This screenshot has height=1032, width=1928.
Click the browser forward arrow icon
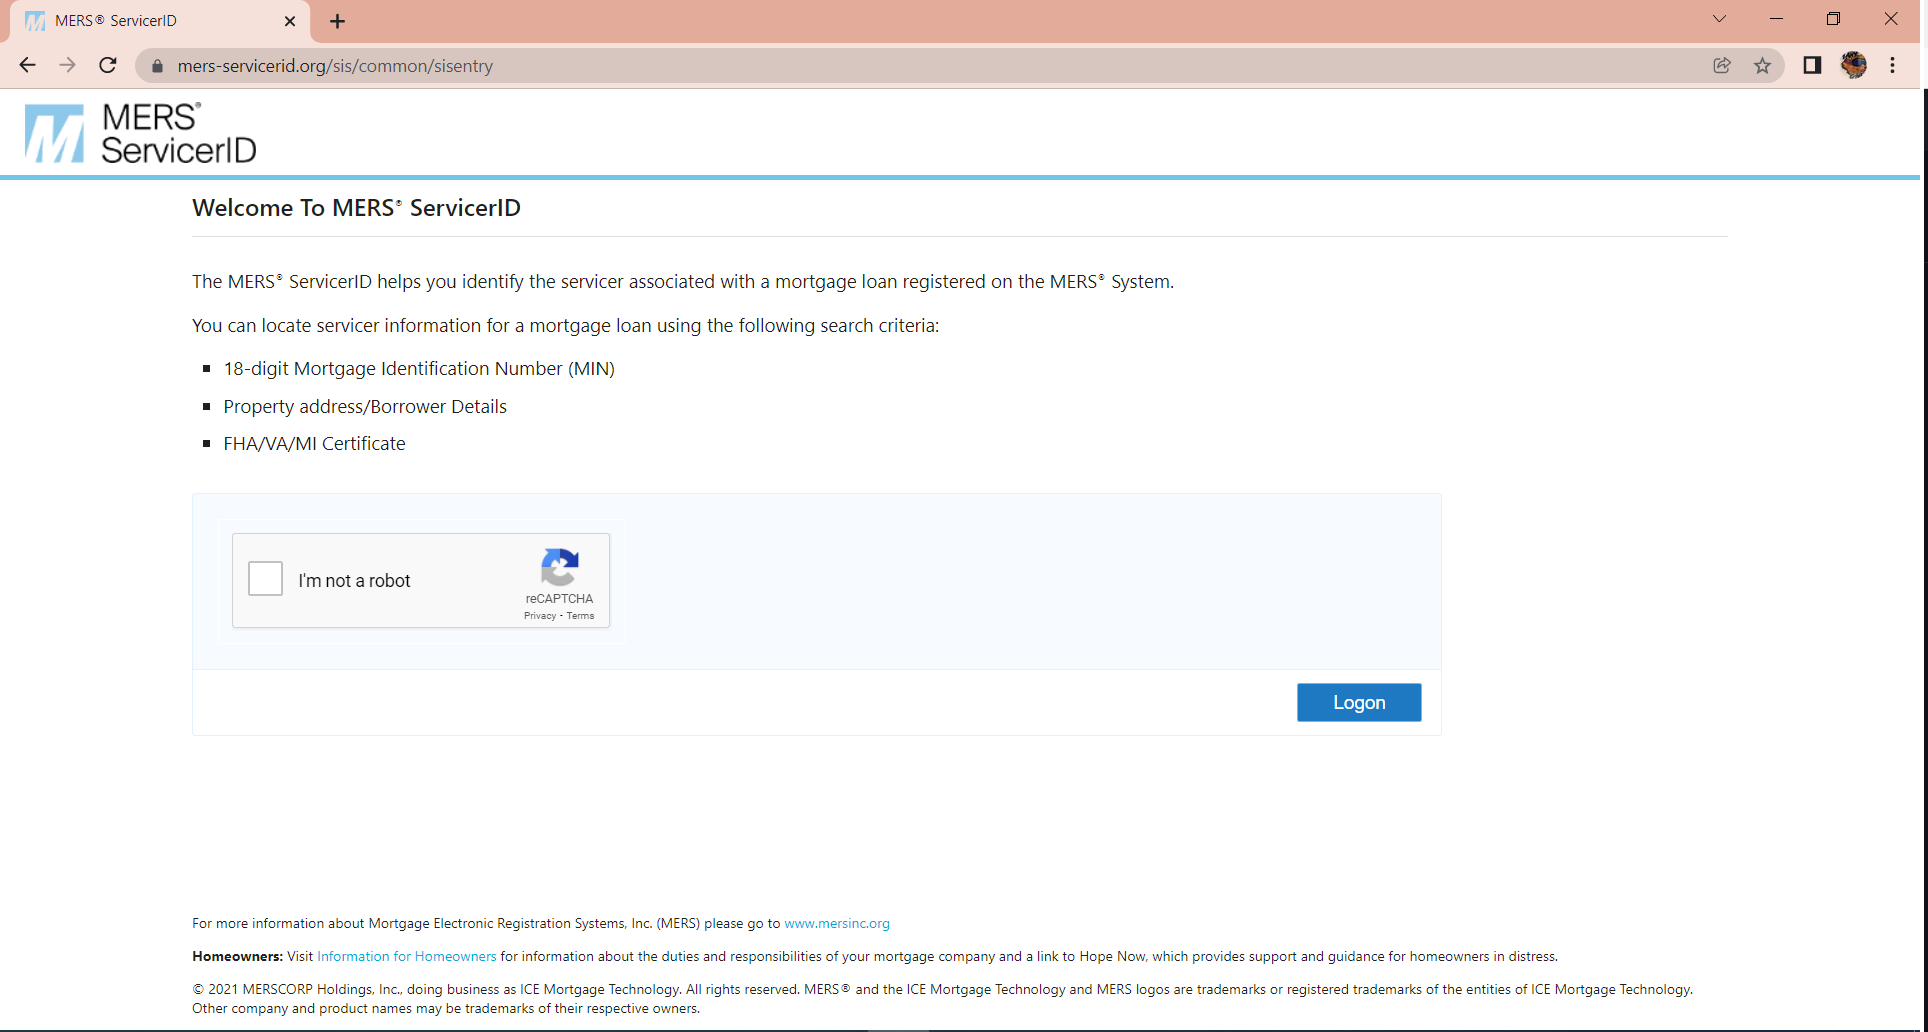pos(67,65)
